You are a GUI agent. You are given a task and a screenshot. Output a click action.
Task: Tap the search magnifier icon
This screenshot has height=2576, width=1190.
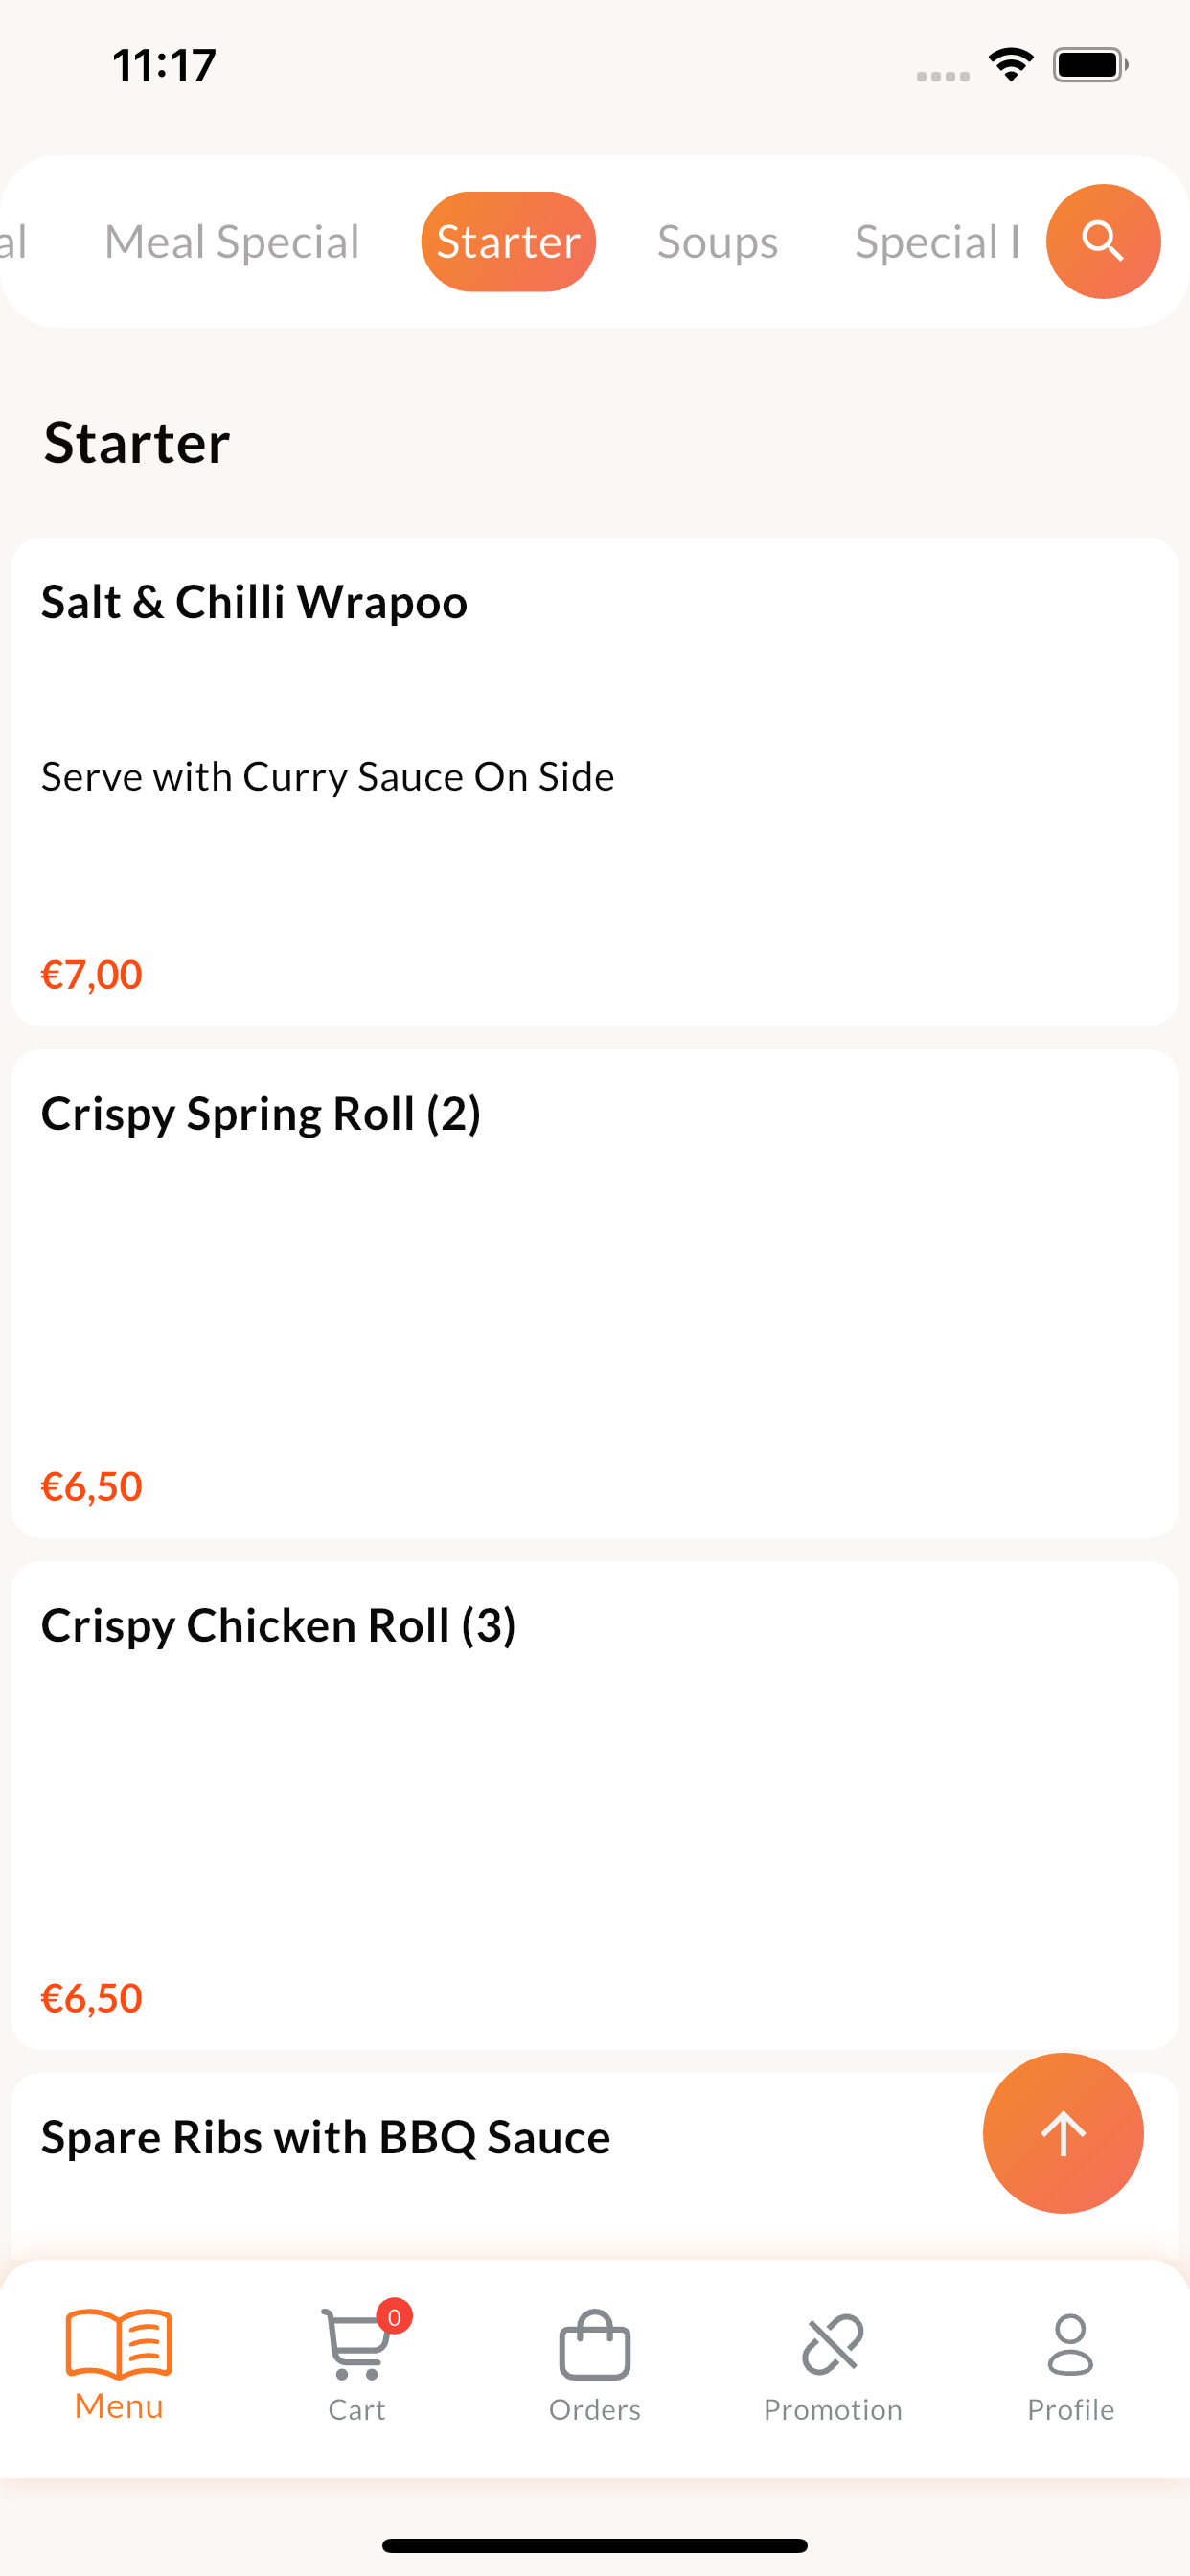1102,241
